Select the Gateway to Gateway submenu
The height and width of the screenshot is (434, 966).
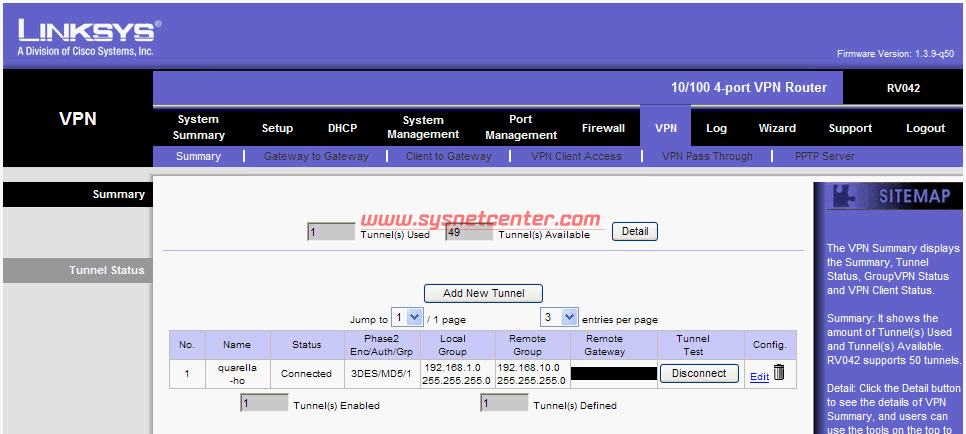tap(316, 156)
